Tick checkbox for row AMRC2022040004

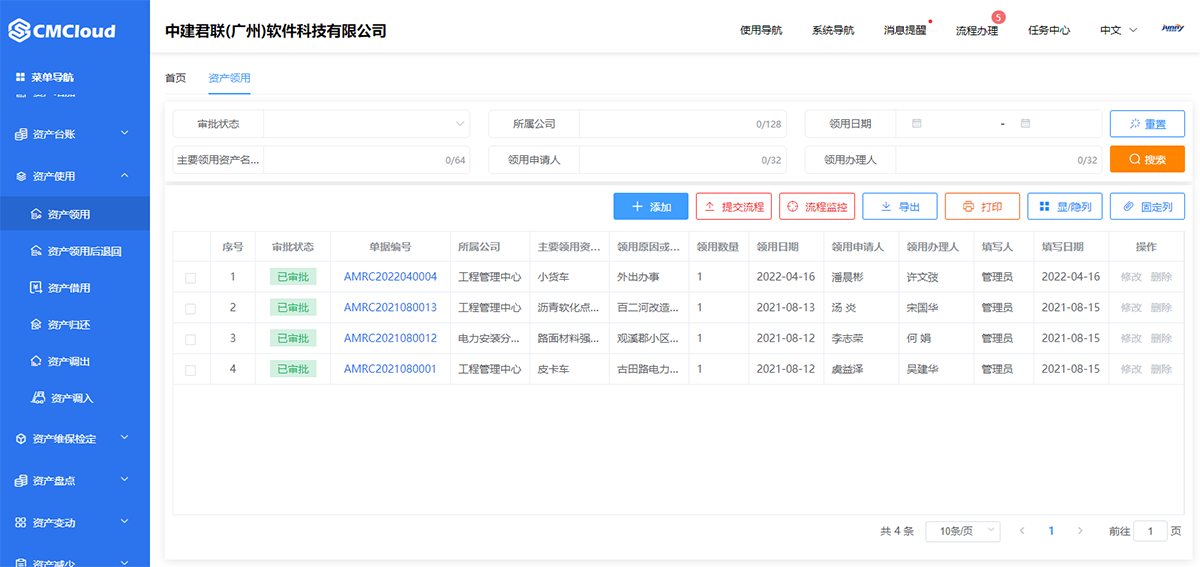[x=191, y=278]
